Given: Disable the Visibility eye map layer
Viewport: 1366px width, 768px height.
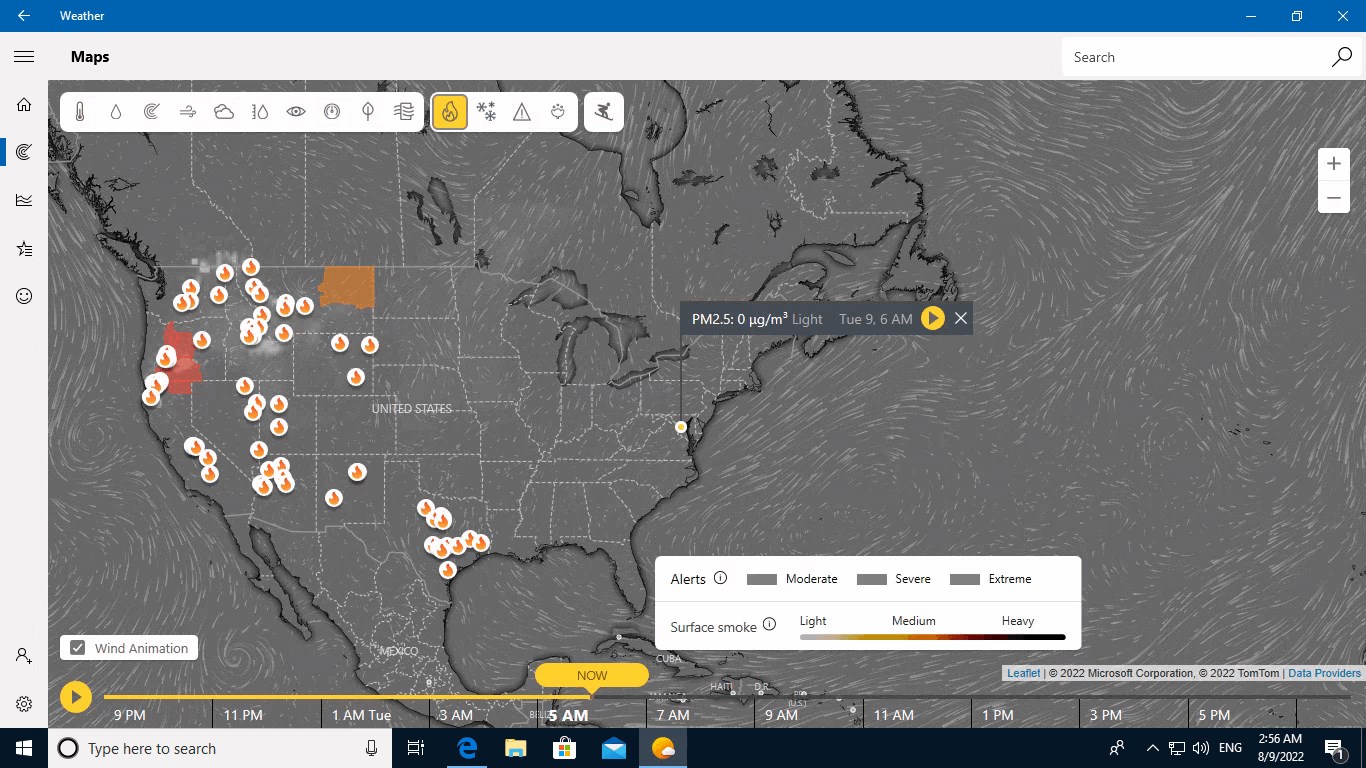Looking at the screenshot, I should tap(295, 111).
